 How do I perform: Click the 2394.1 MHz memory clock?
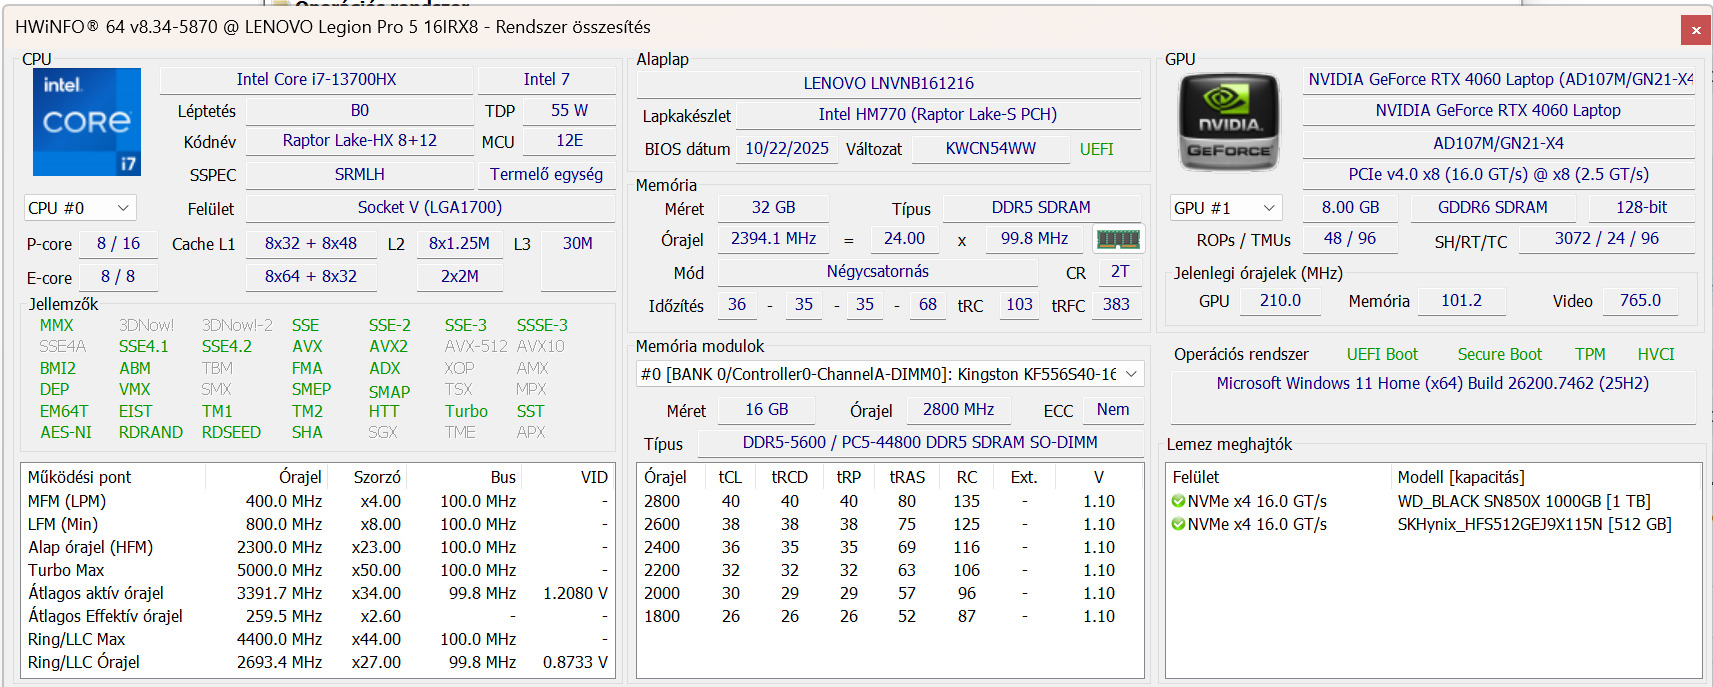(x=774, y=238)
